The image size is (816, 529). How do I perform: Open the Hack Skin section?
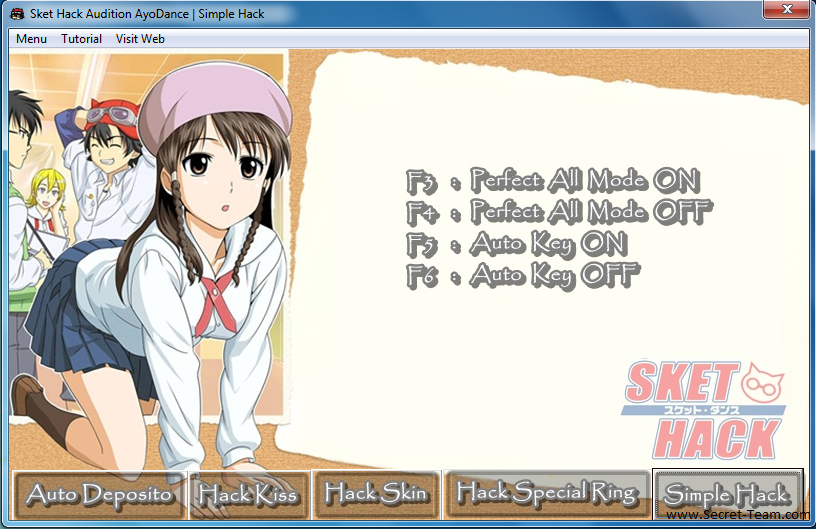[376, 494]
